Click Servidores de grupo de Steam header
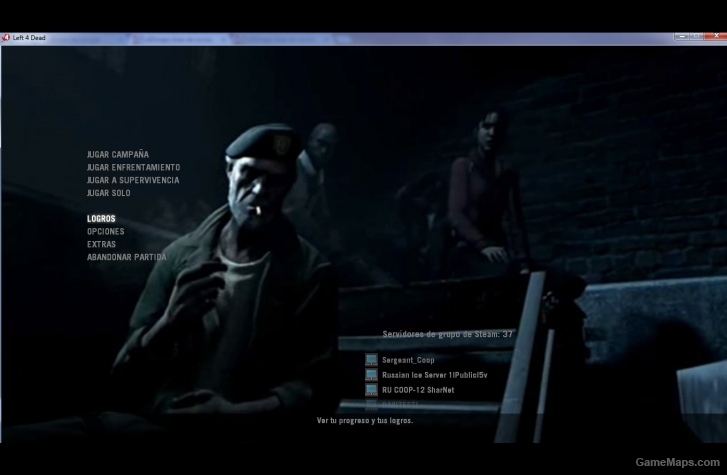The height and width of the screenshot is (475, 727). (447, 334)
